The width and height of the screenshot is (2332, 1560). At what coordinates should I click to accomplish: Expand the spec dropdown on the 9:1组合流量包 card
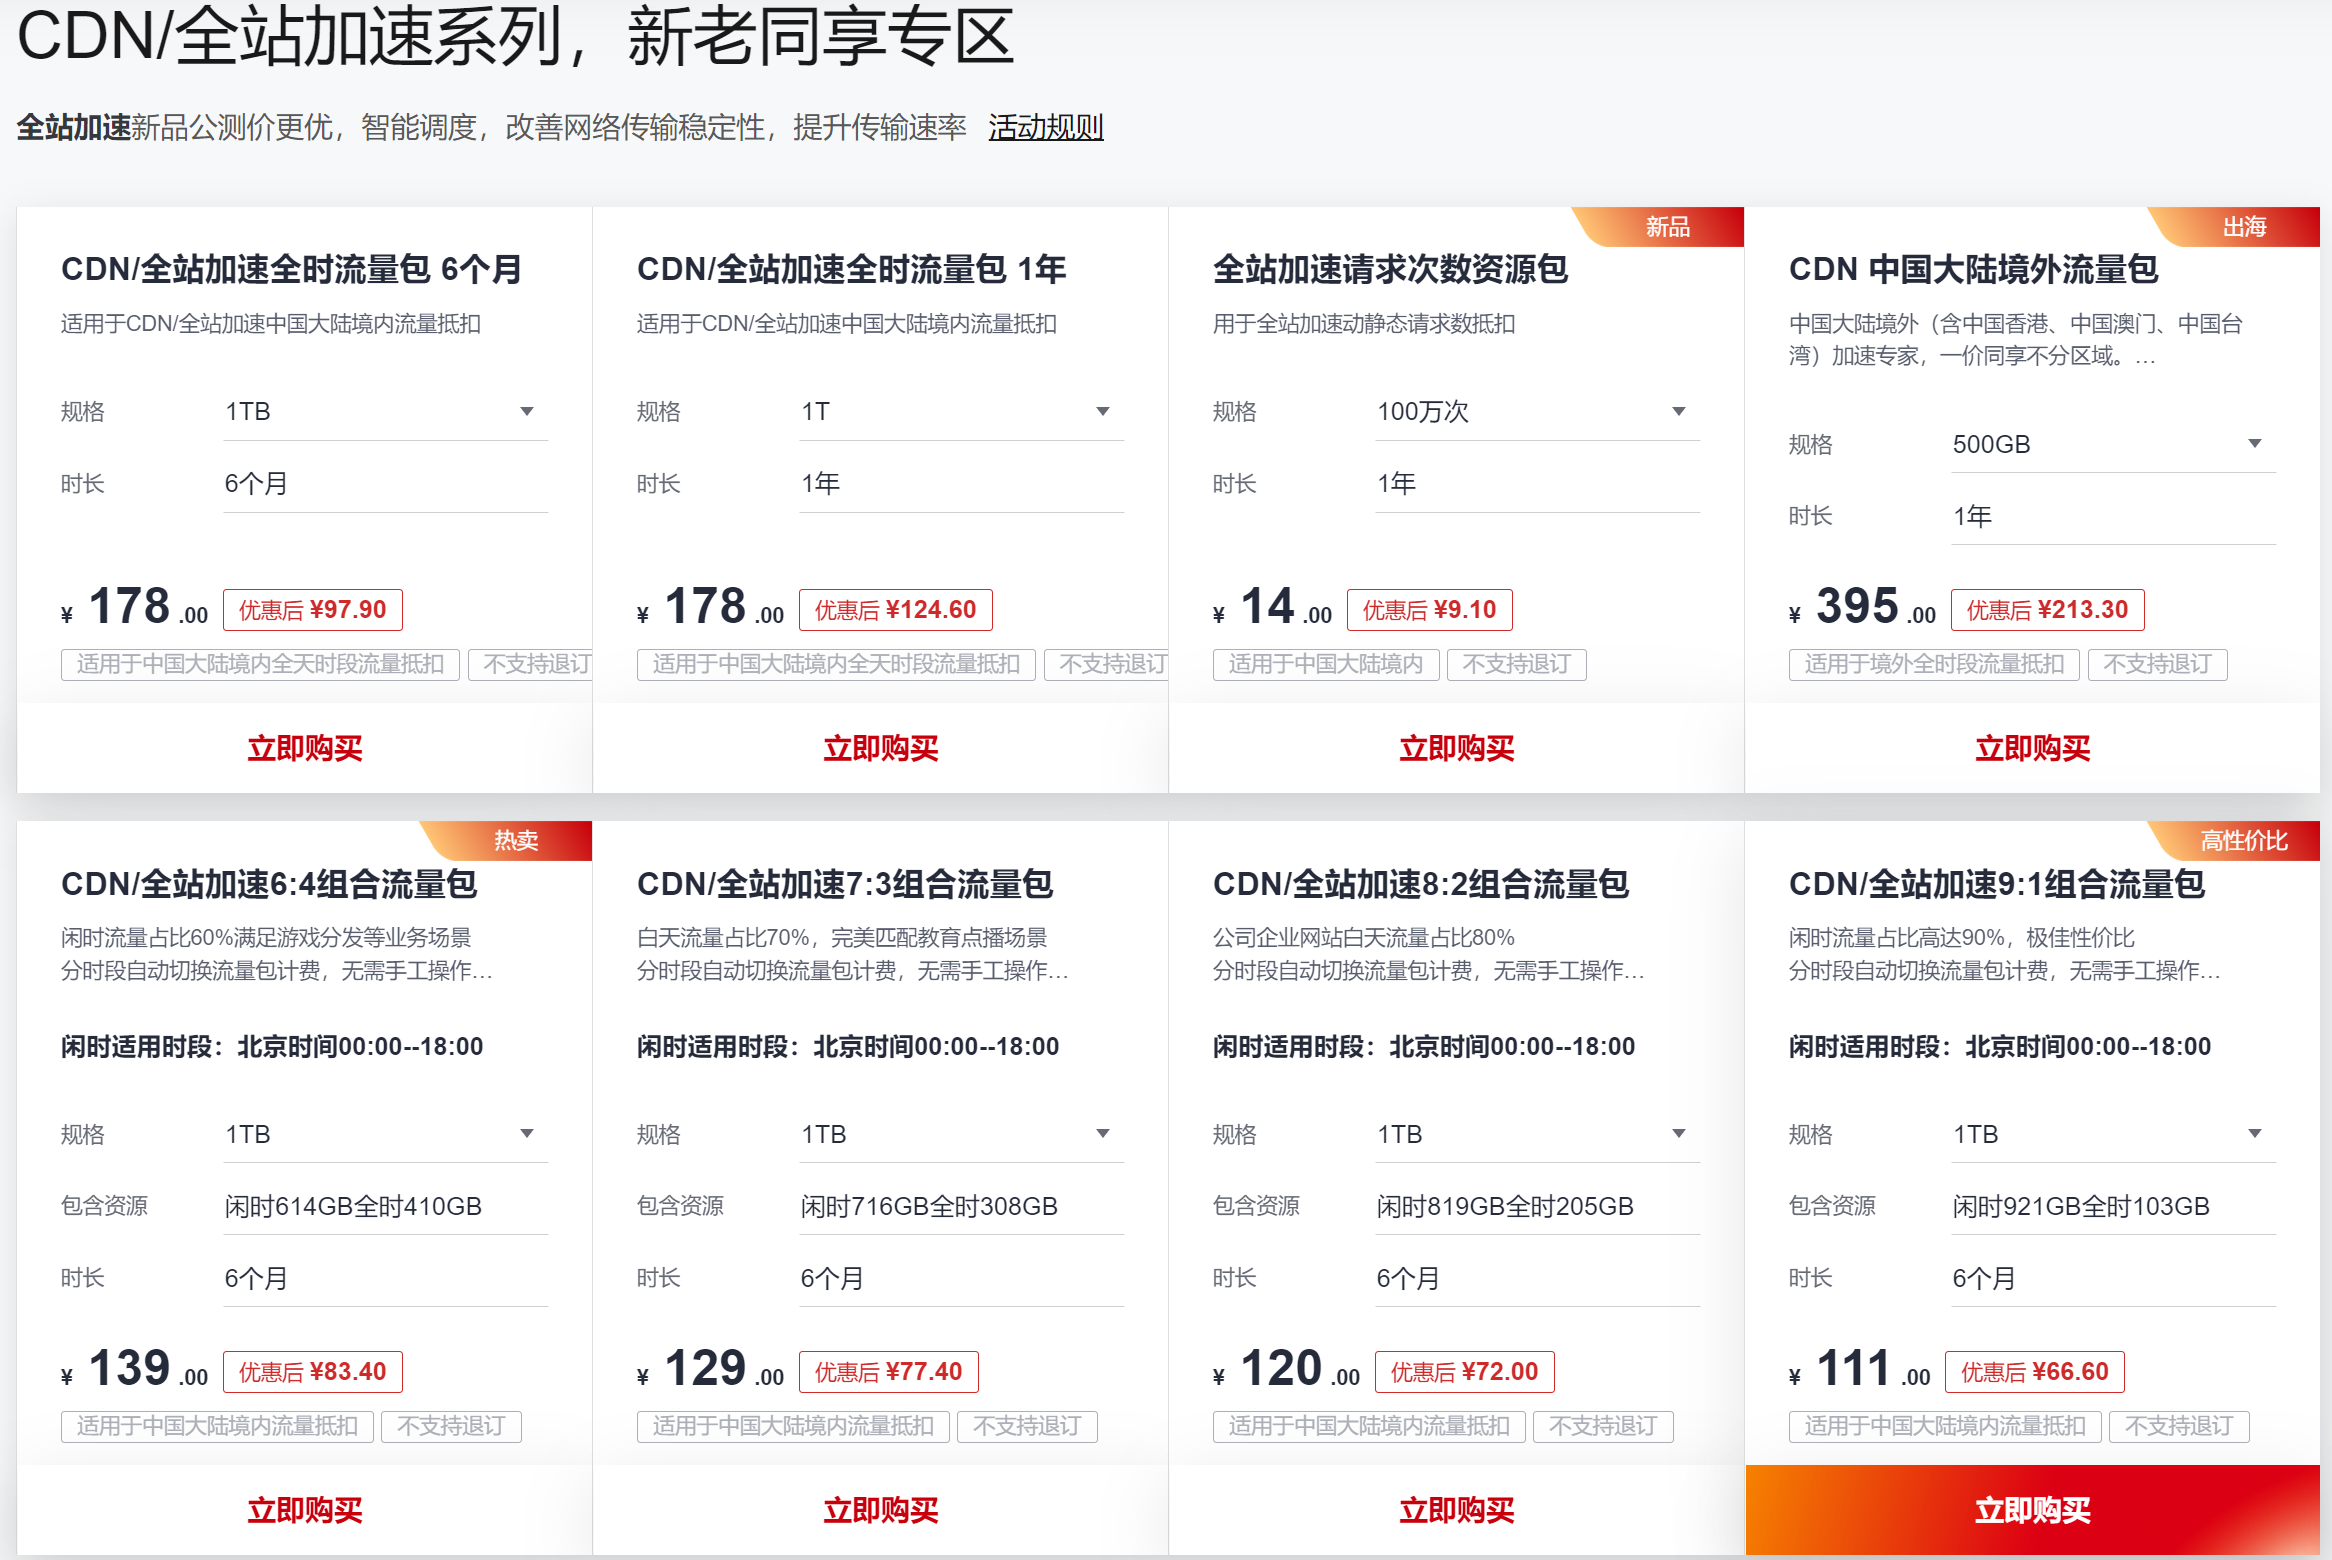(2112, 1134)
